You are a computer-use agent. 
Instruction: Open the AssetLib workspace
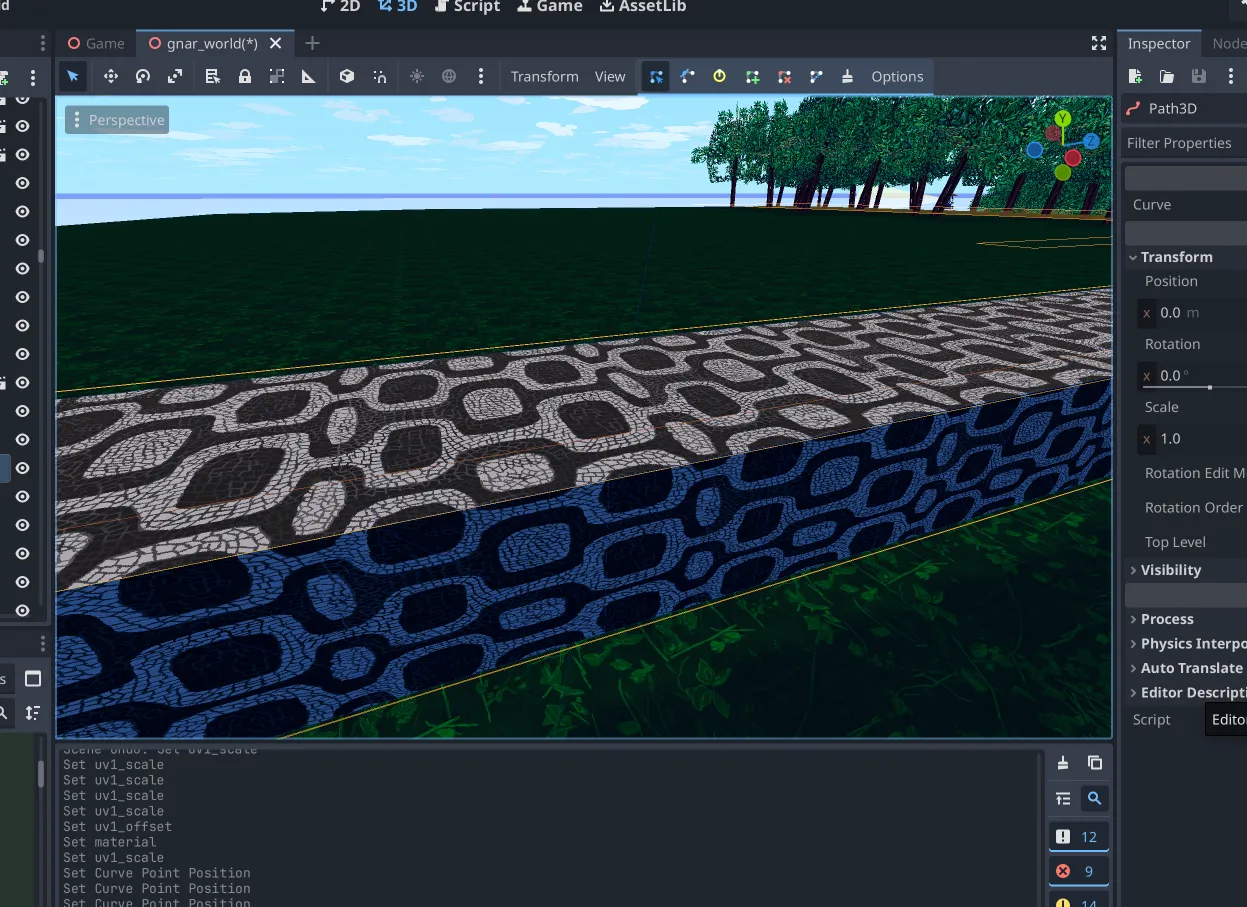click(643, 6)
